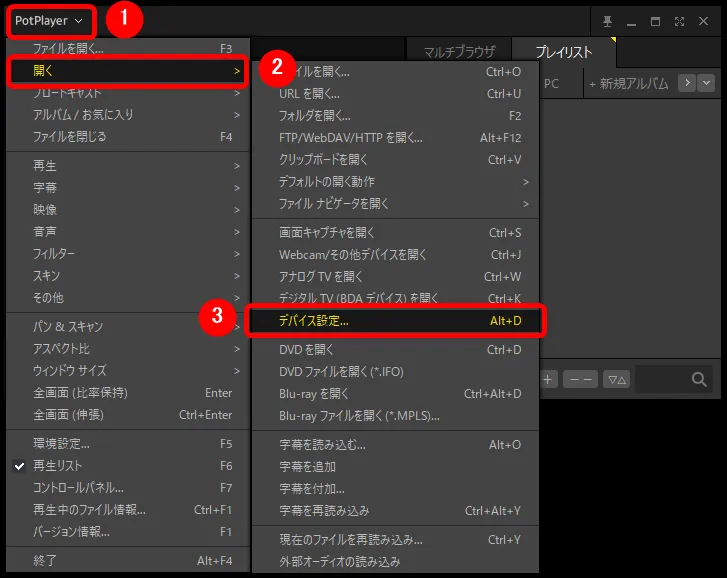Expand the 映像 submenu
The width and height of the screenshot is (727, 578).
(128, 210)
